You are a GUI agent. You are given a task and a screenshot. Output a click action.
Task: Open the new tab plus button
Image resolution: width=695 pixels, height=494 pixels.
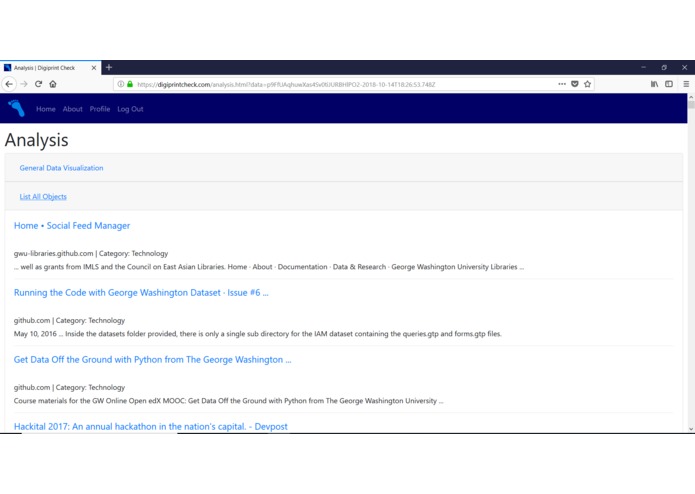coord(109,67)
